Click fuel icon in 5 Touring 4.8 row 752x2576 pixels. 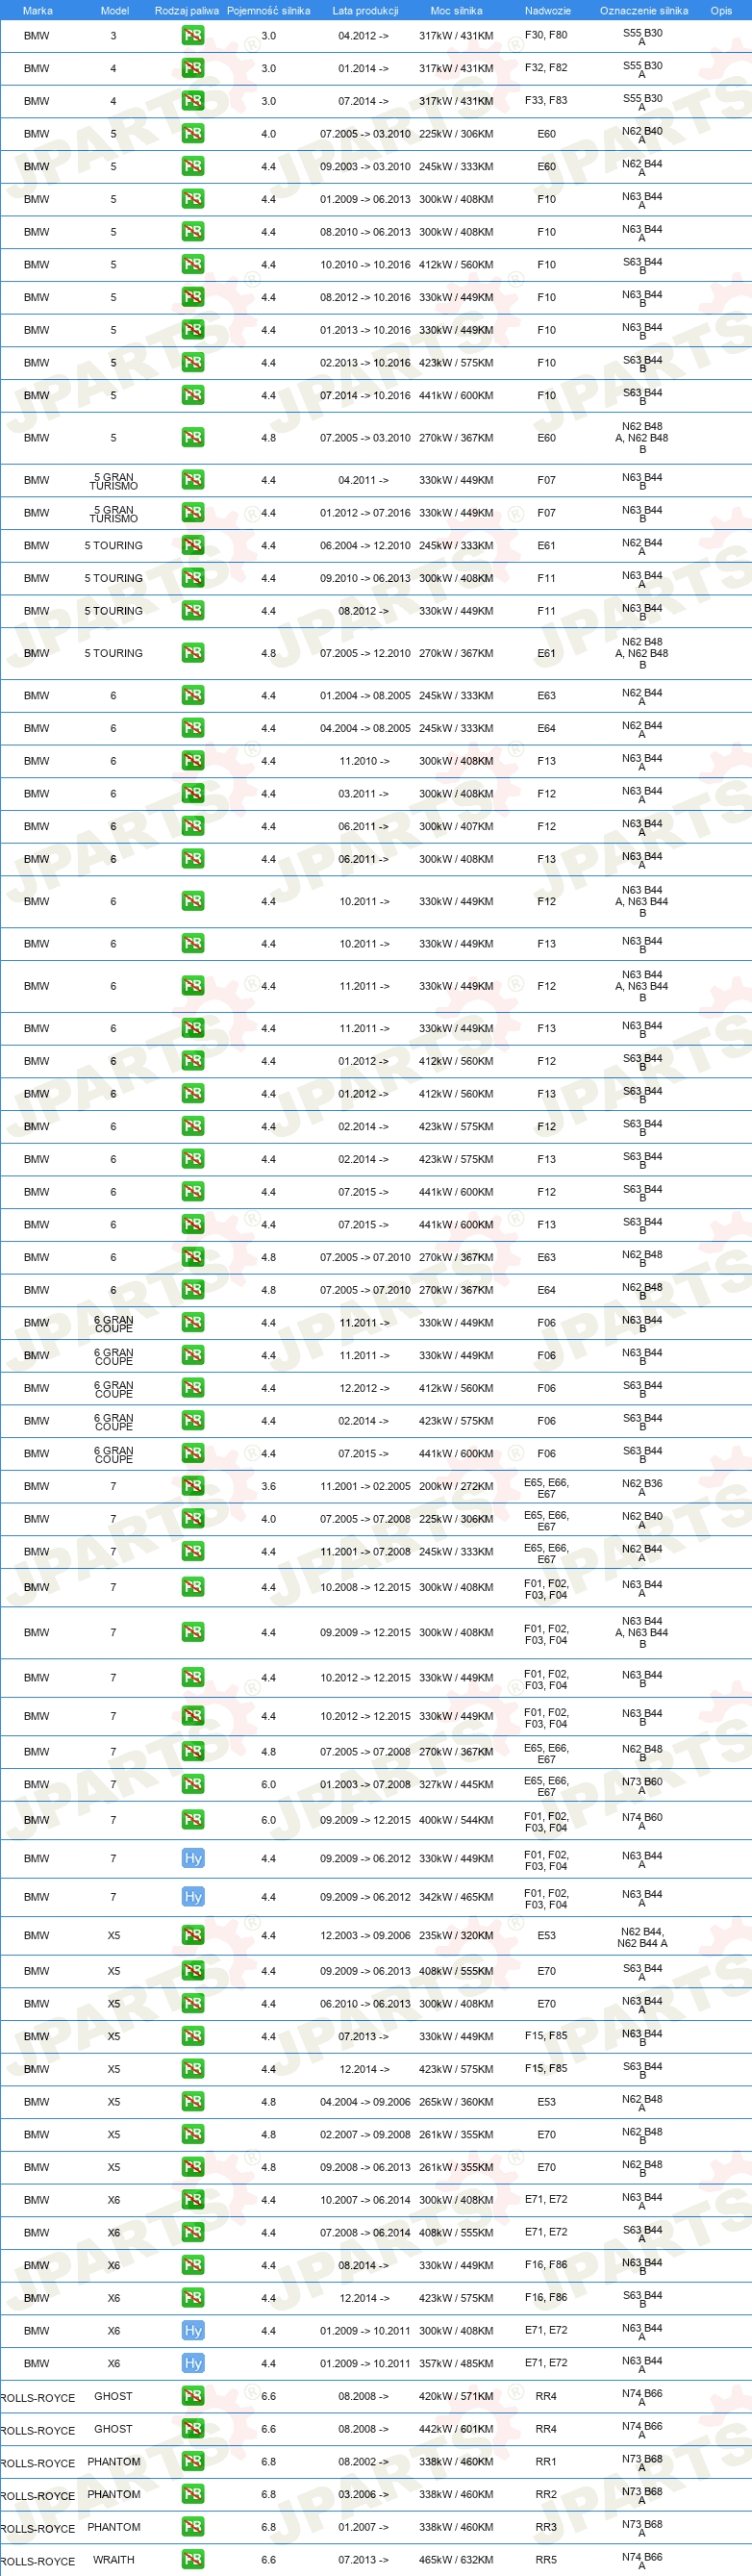[x=193, y=653]
